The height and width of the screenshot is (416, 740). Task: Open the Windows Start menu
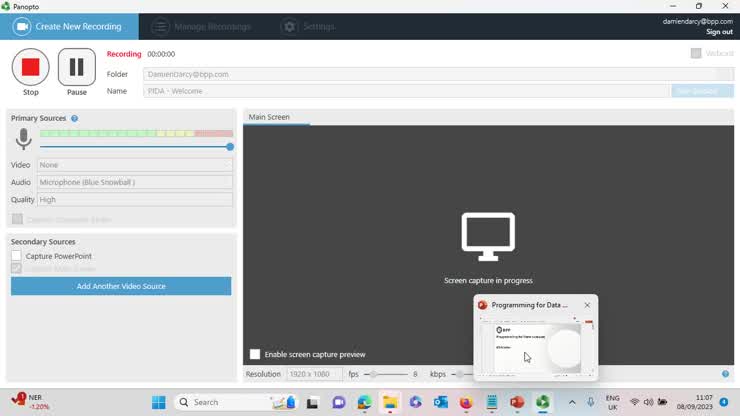point(159,402)
